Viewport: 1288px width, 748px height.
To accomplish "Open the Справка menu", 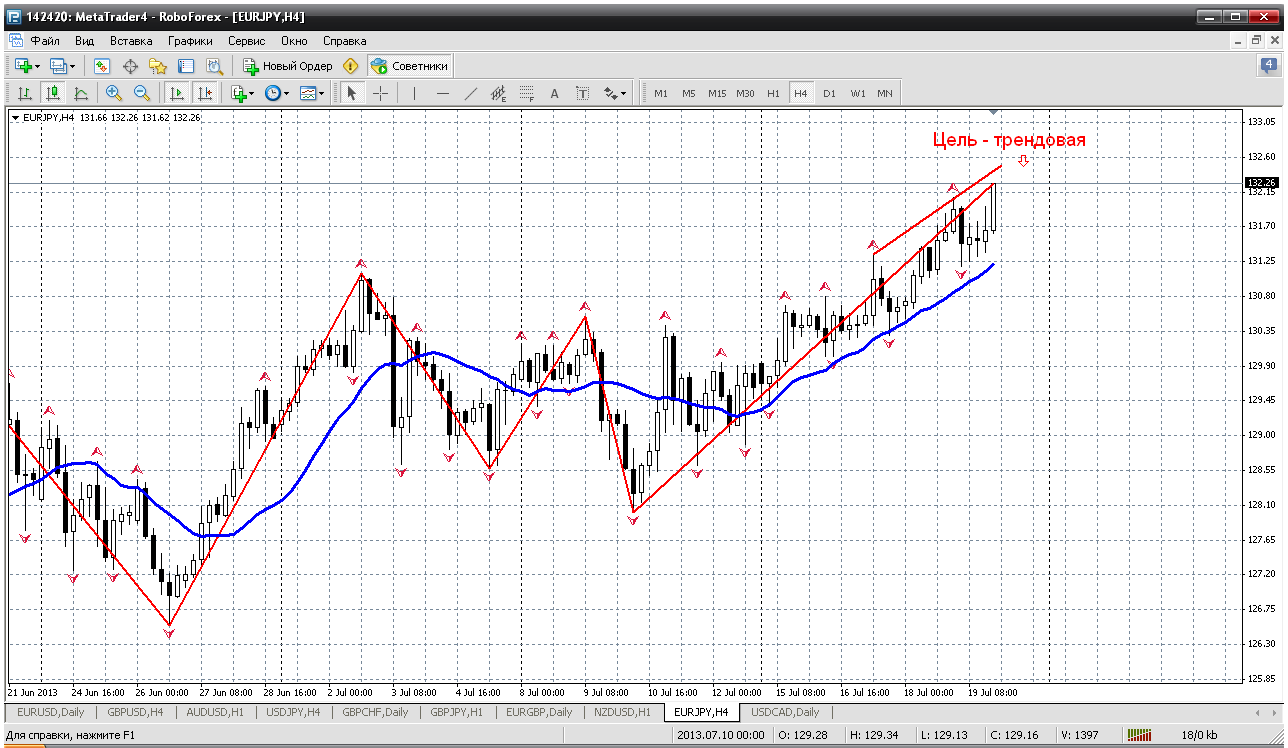I will [x=345, y=41].
